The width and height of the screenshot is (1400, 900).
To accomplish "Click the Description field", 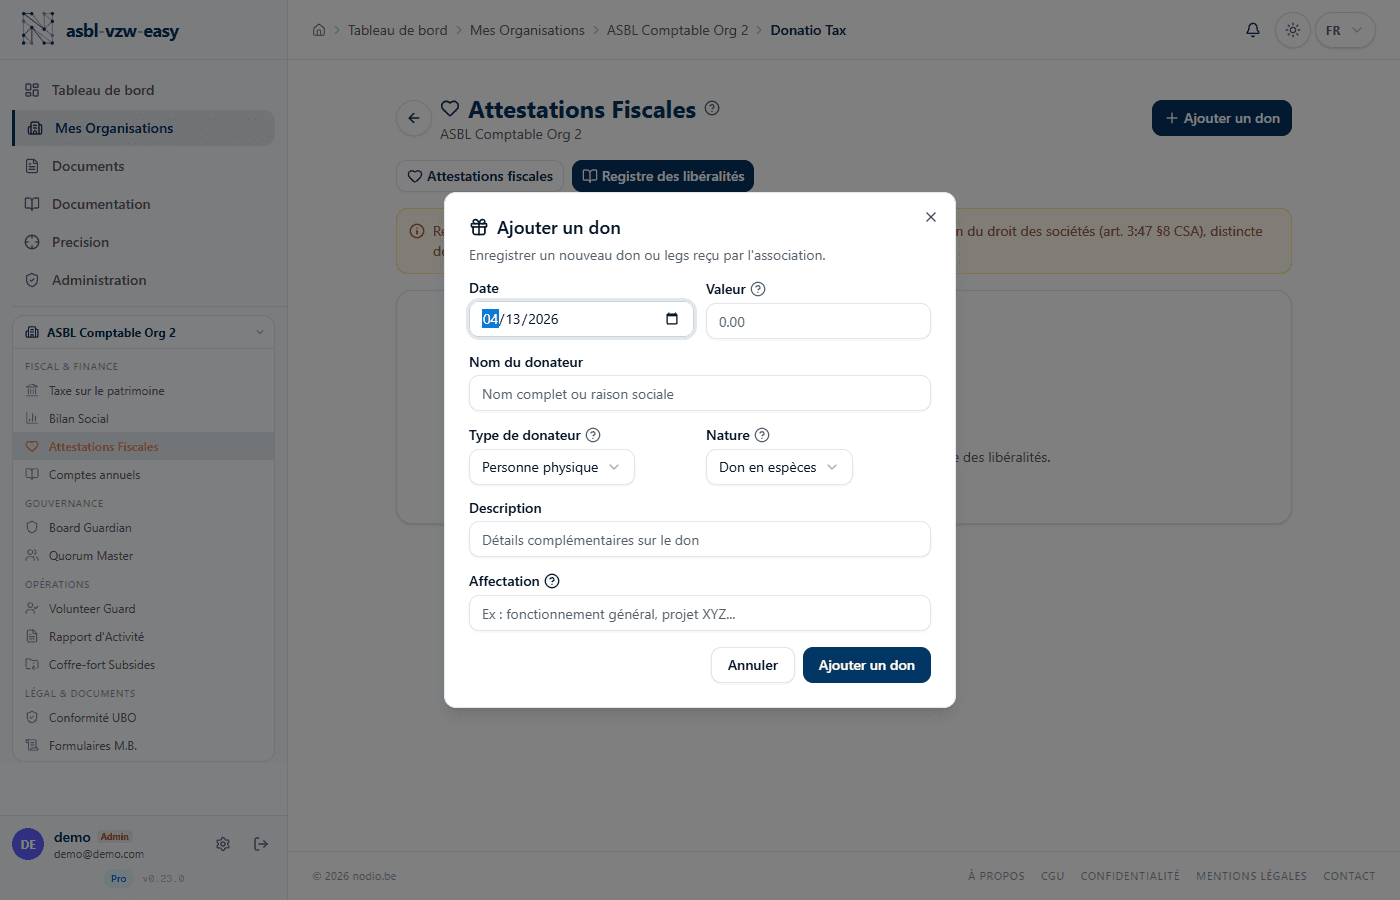I will coord(700,539).
